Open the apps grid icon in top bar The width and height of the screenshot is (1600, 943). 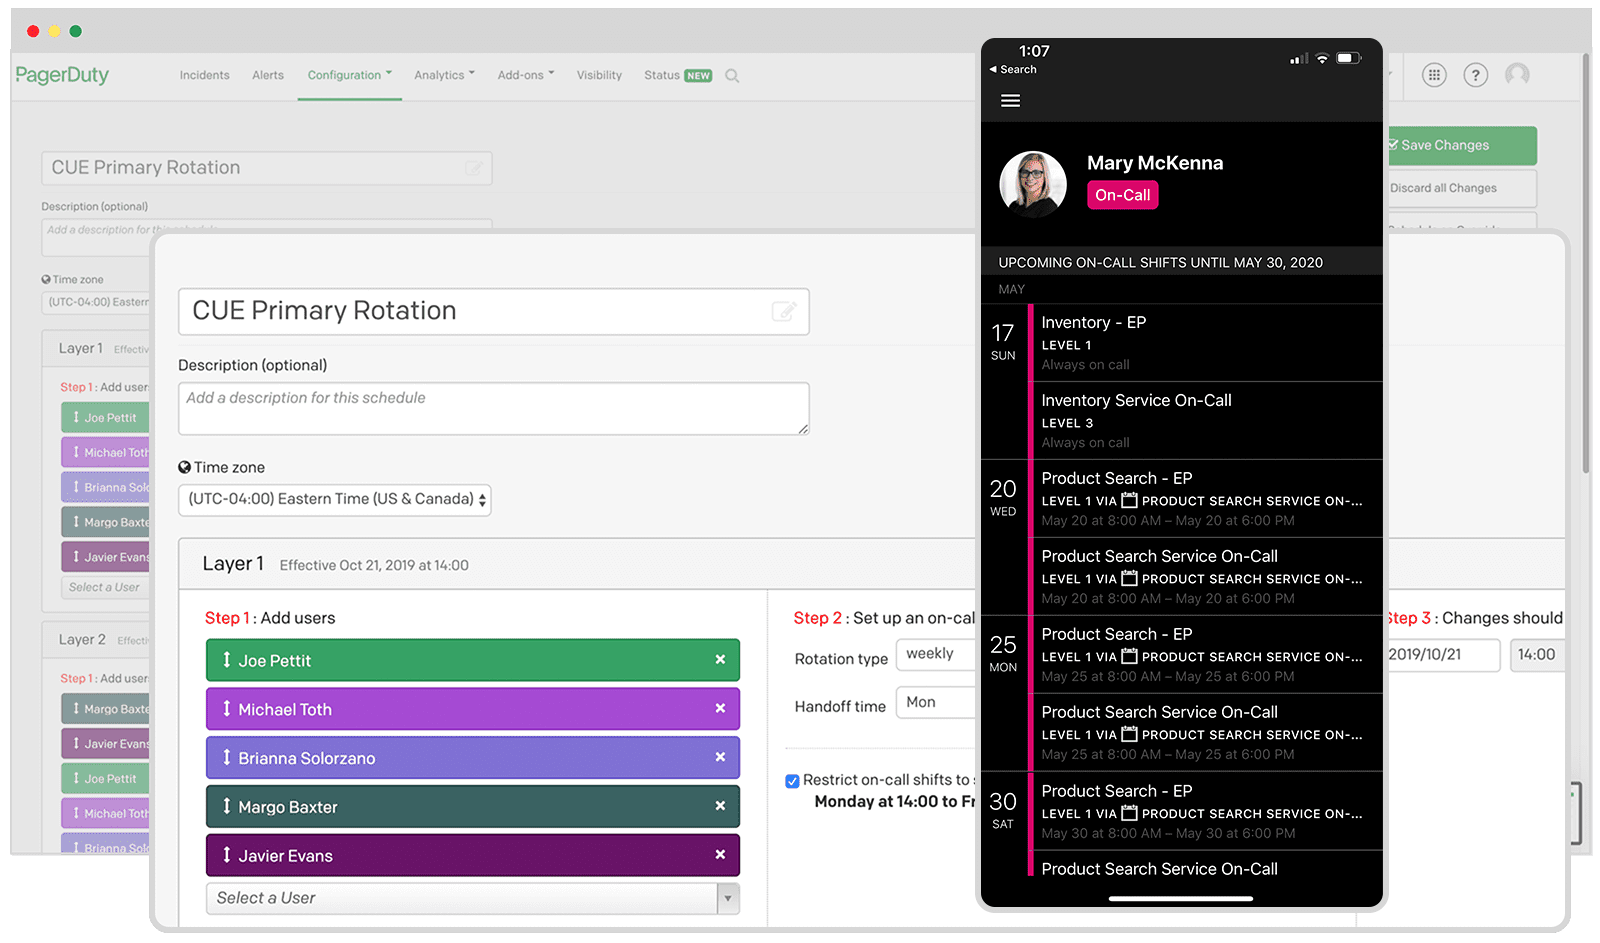click(x=1434, y=74)
